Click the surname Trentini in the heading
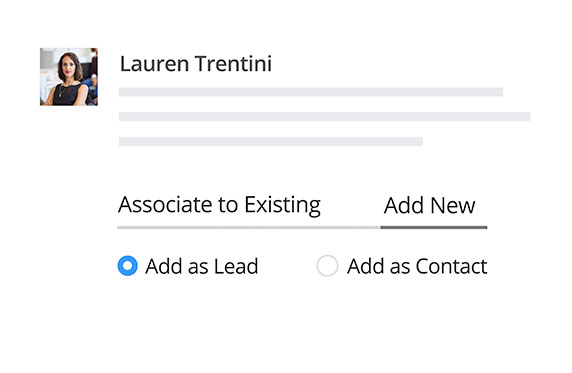The height and width of the screenshot is (373, 572). tap(233, 64)
